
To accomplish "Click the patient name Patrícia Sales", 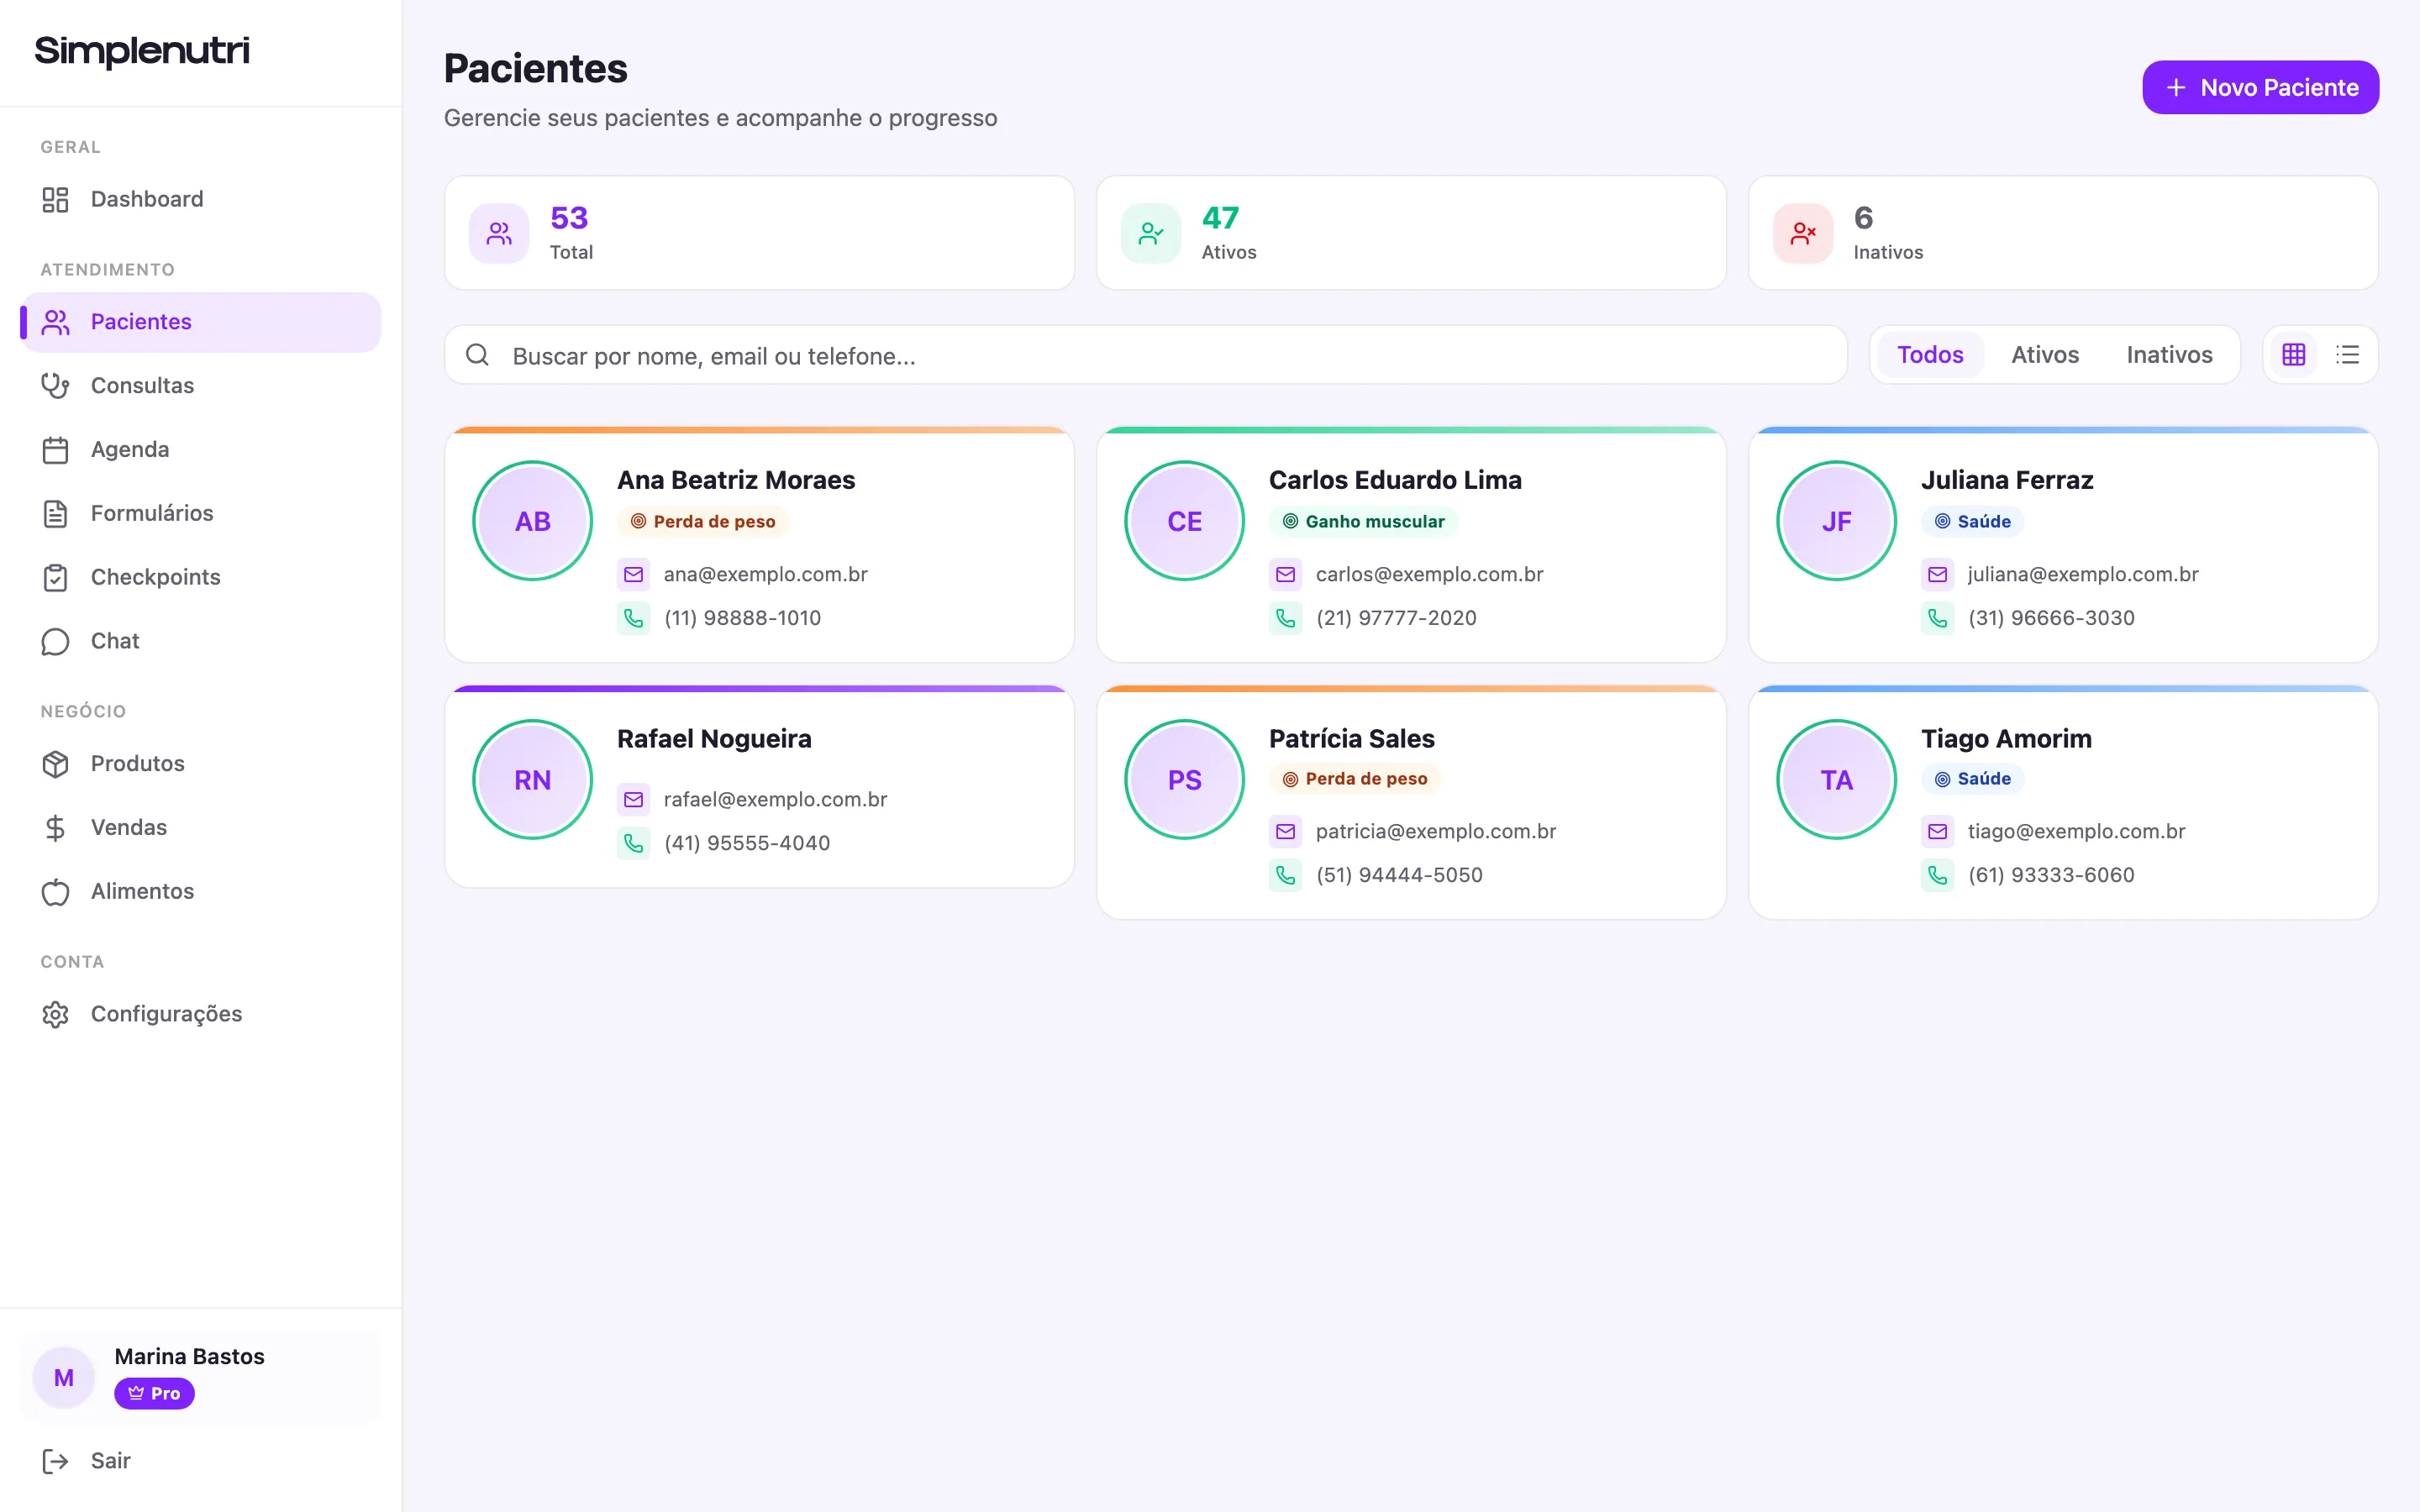I will click(1352, 739).
